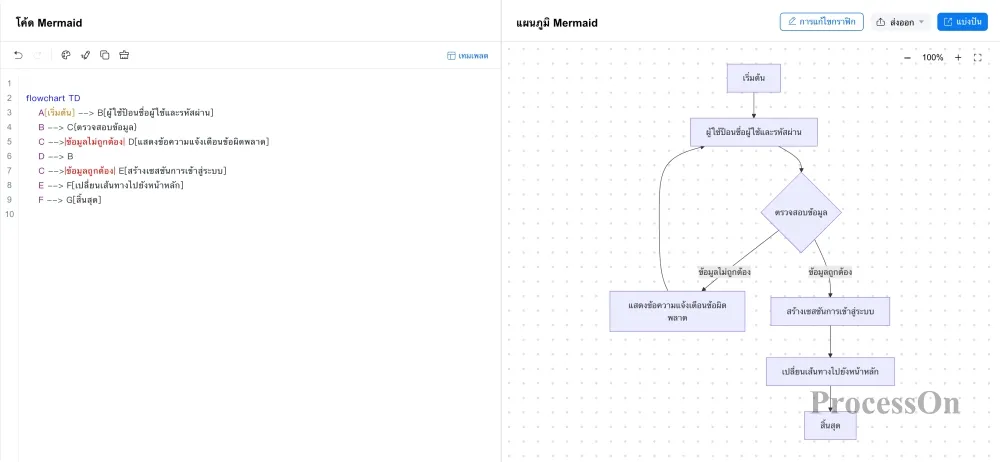This screenshot has width=1000, height=462.
Task: Click the โค้ด Mermaid panel title
Action: [49, 23]
